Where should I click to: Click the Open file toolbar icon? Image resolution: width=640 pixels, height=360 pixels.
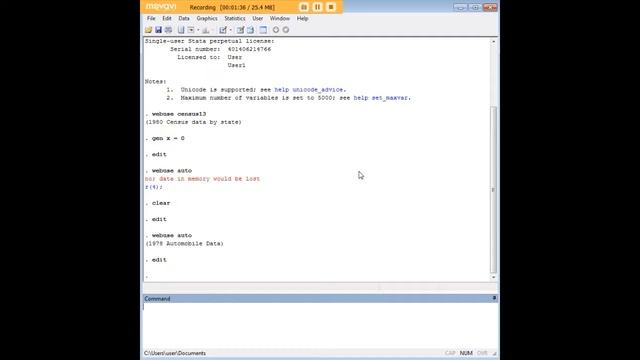tap(148, 30)
